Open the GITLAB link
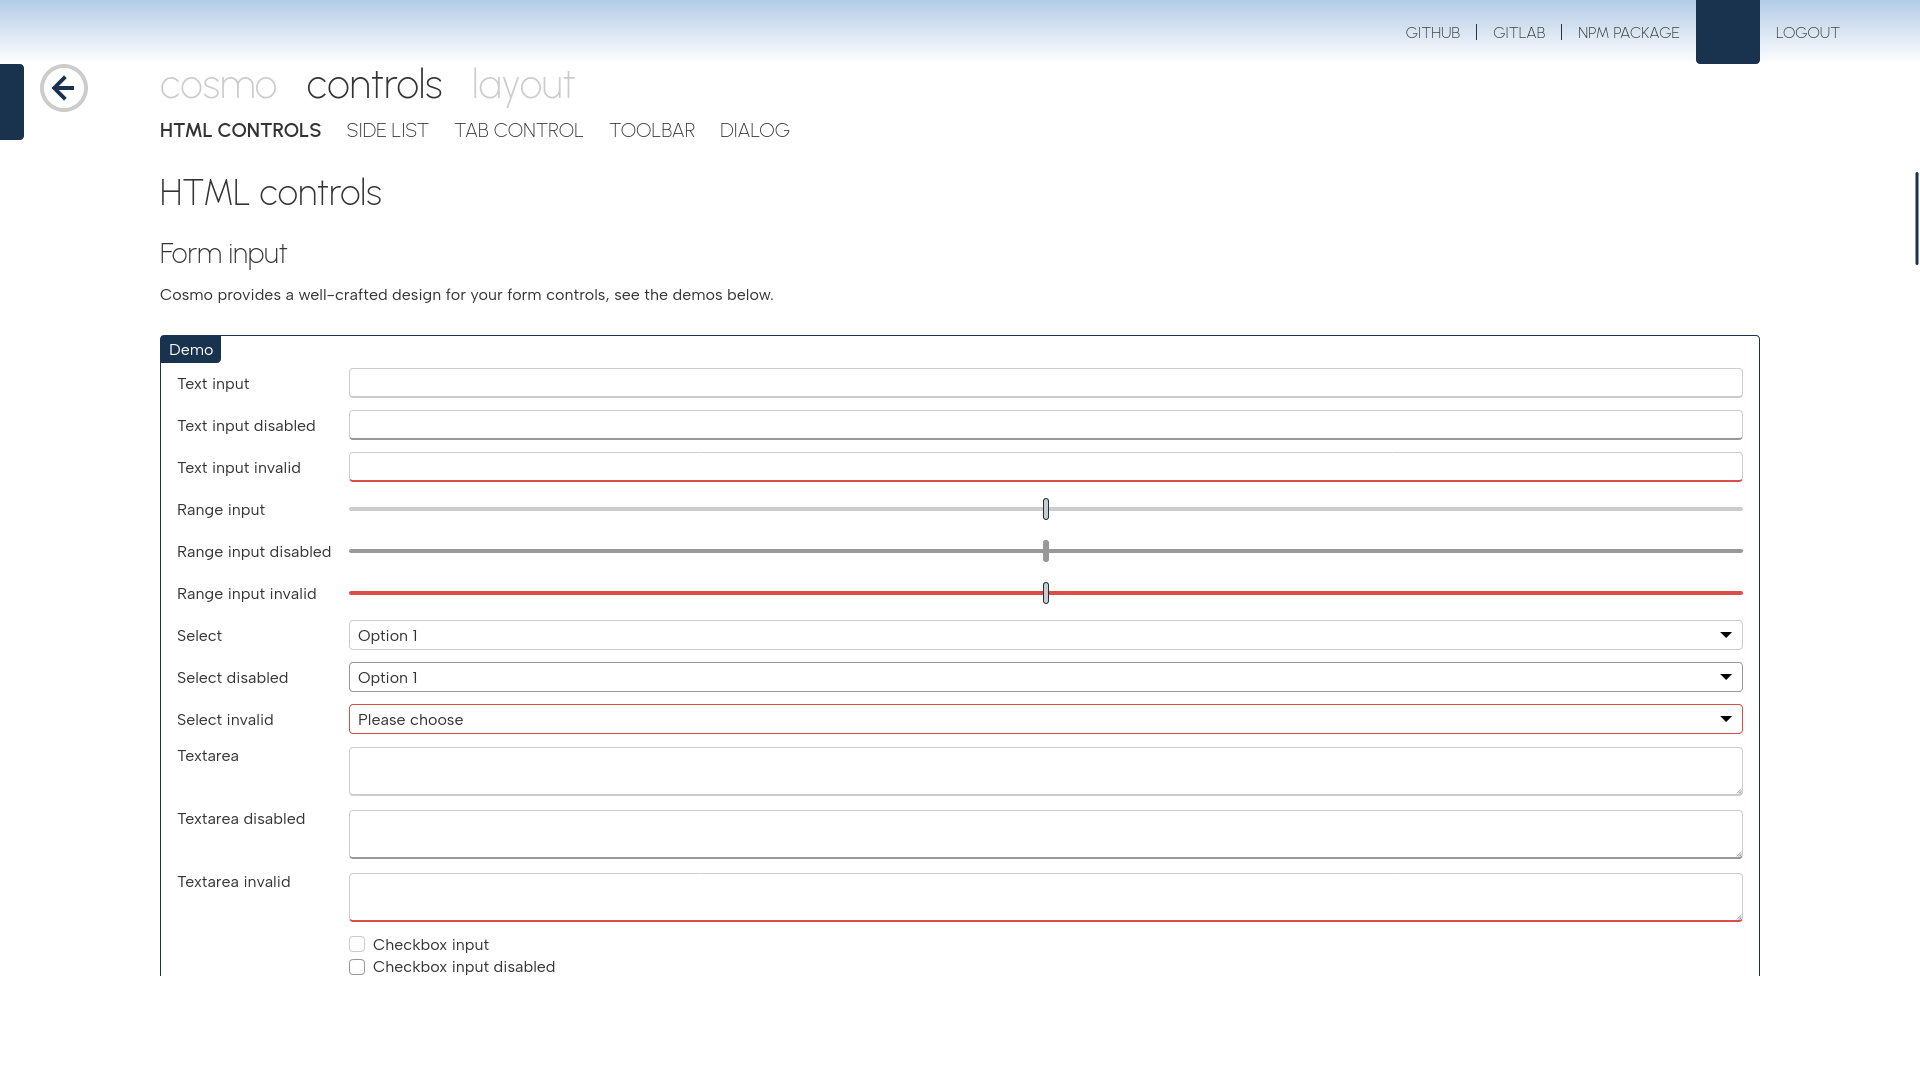The height and width of the screenshot is (1080, 1920). (x=1519, y=32)
